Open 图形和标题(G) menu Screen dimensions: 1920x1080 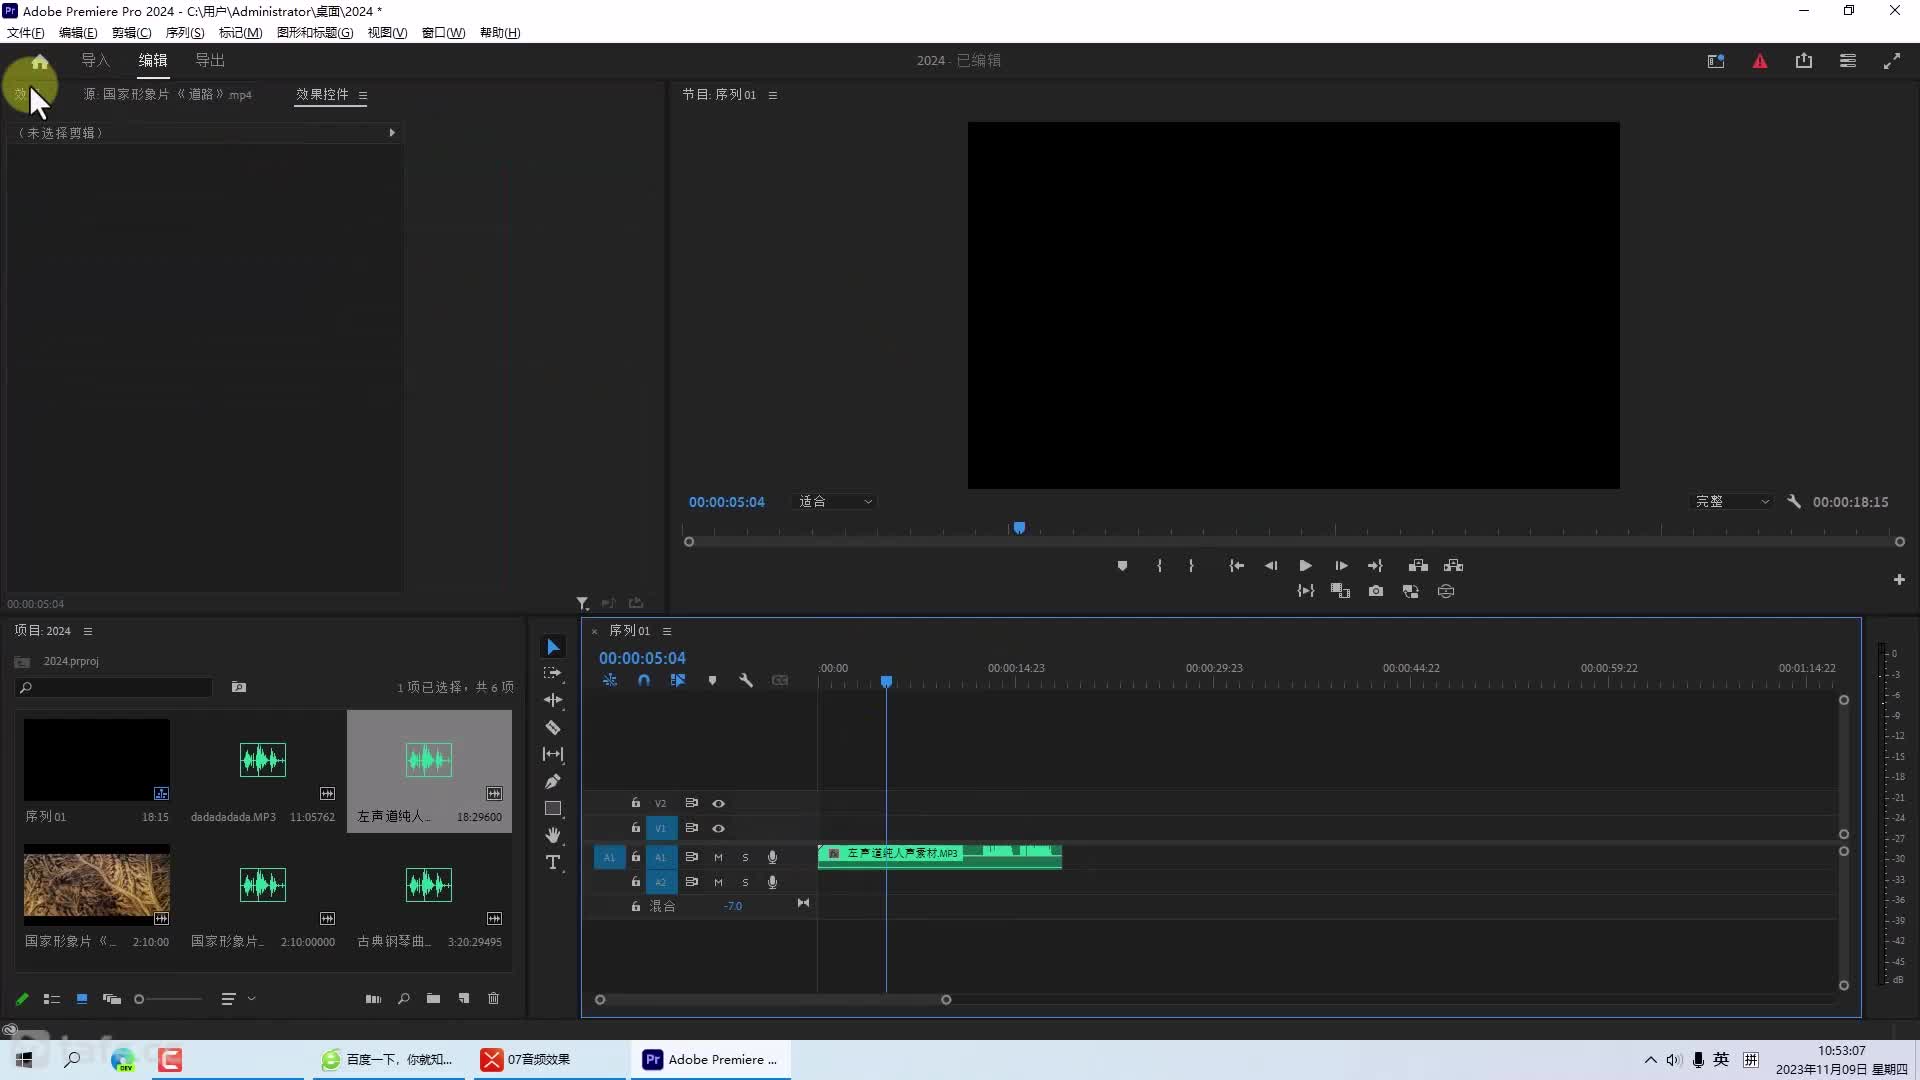315,32
